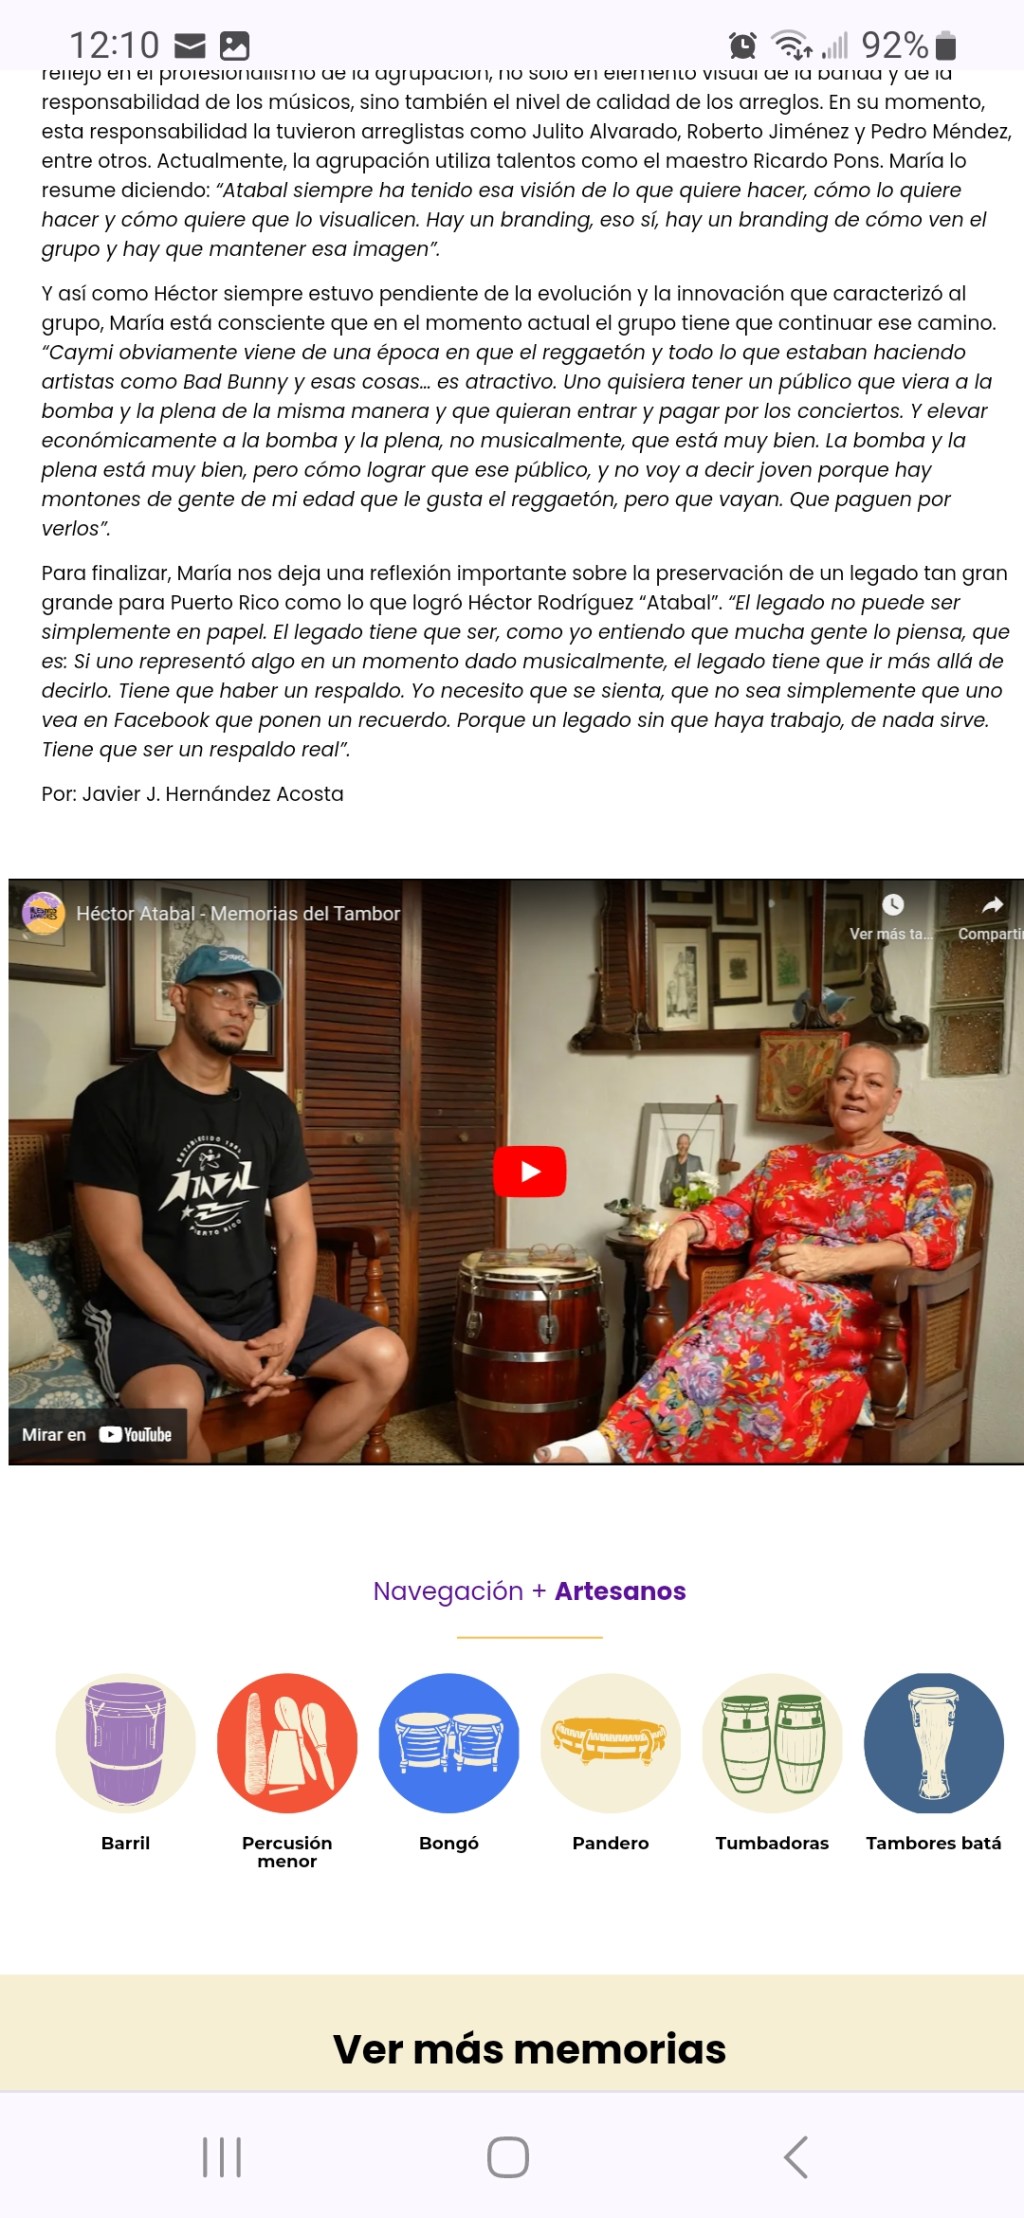Open the blue Bongó icon

click(449, 1743)
